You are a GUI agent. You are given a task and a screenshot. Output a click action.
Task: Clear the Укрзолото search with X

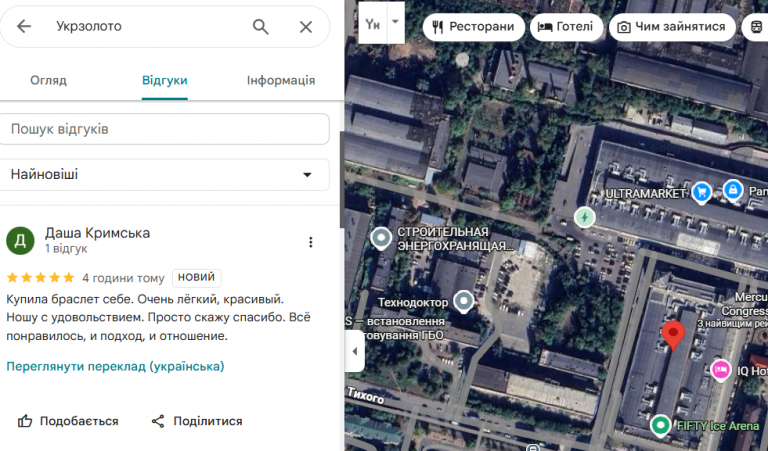pyautogui.click(x=306, y=27)
